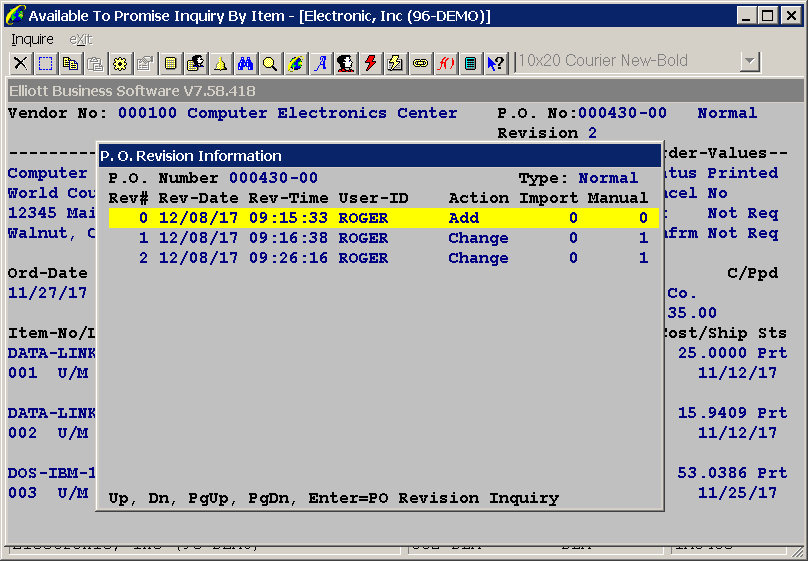This screenshot has width=808, height=561.
Task: Click the copy icon in toolbar
Action: point(70,63)
